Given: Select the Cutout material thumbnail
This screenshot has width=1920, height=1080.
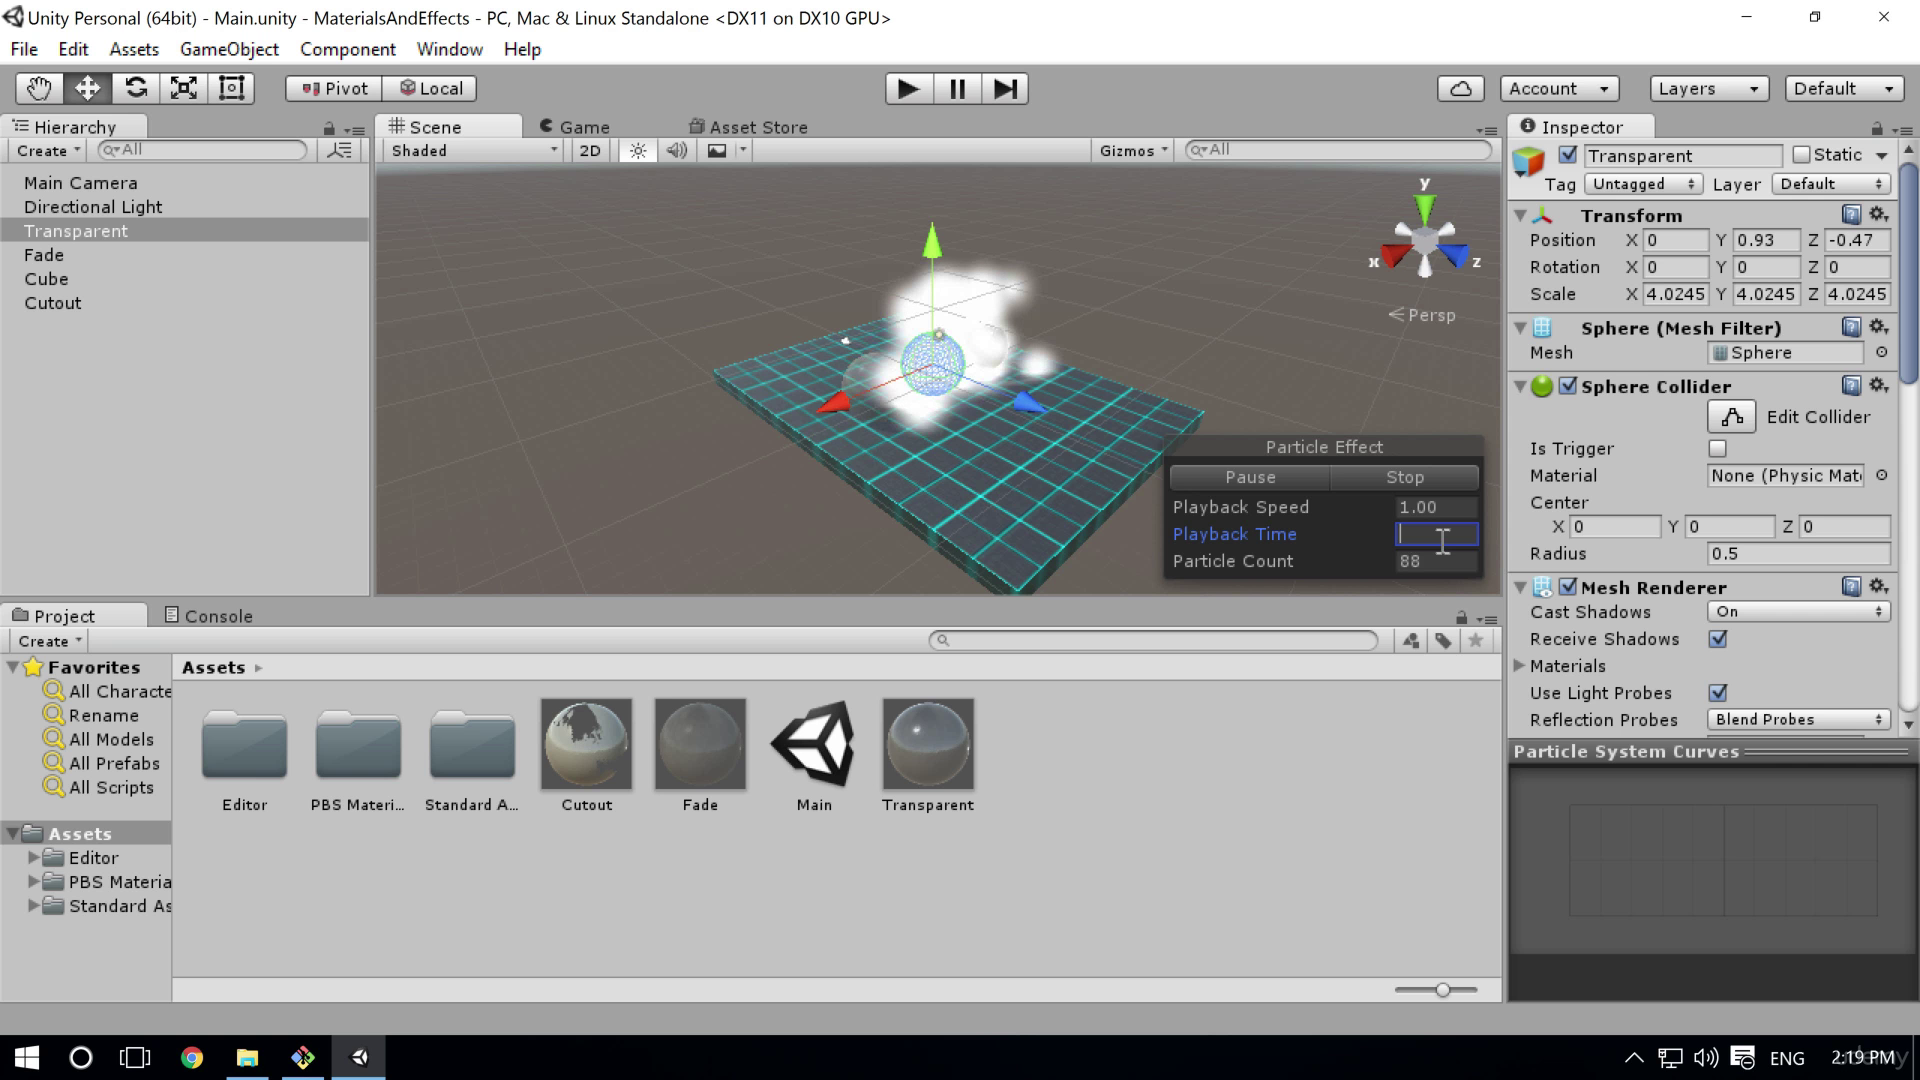Looking at the screenshot, I should pyautogui.click(x=586, y=744).
